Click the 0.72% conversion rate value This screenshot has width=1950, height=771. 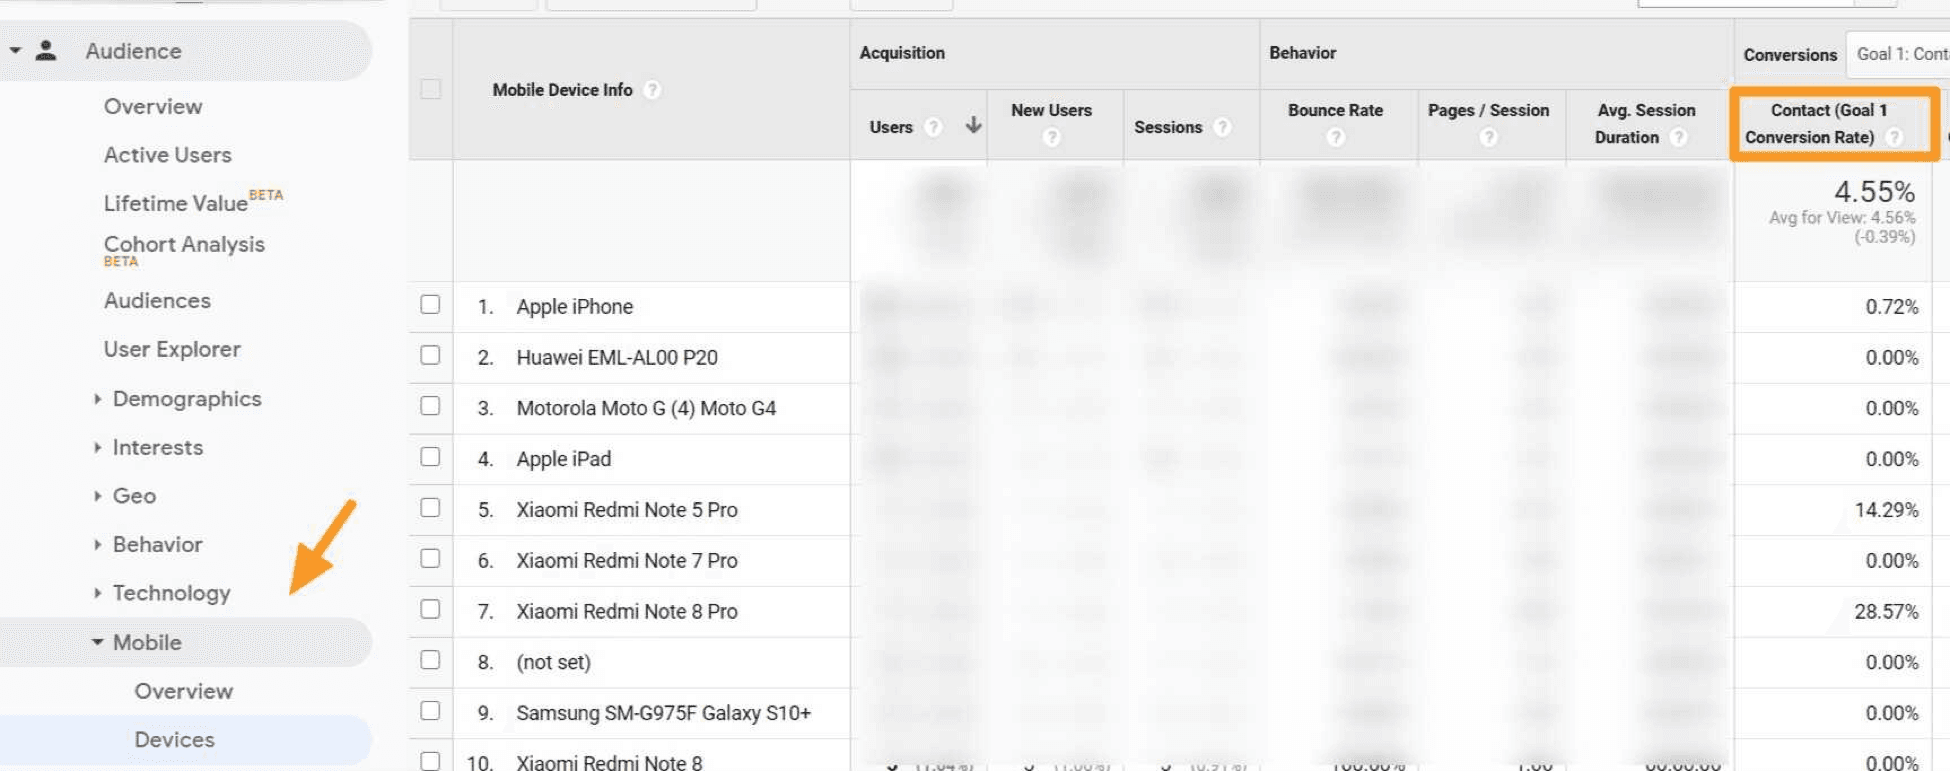click(x=1892, y=307)
